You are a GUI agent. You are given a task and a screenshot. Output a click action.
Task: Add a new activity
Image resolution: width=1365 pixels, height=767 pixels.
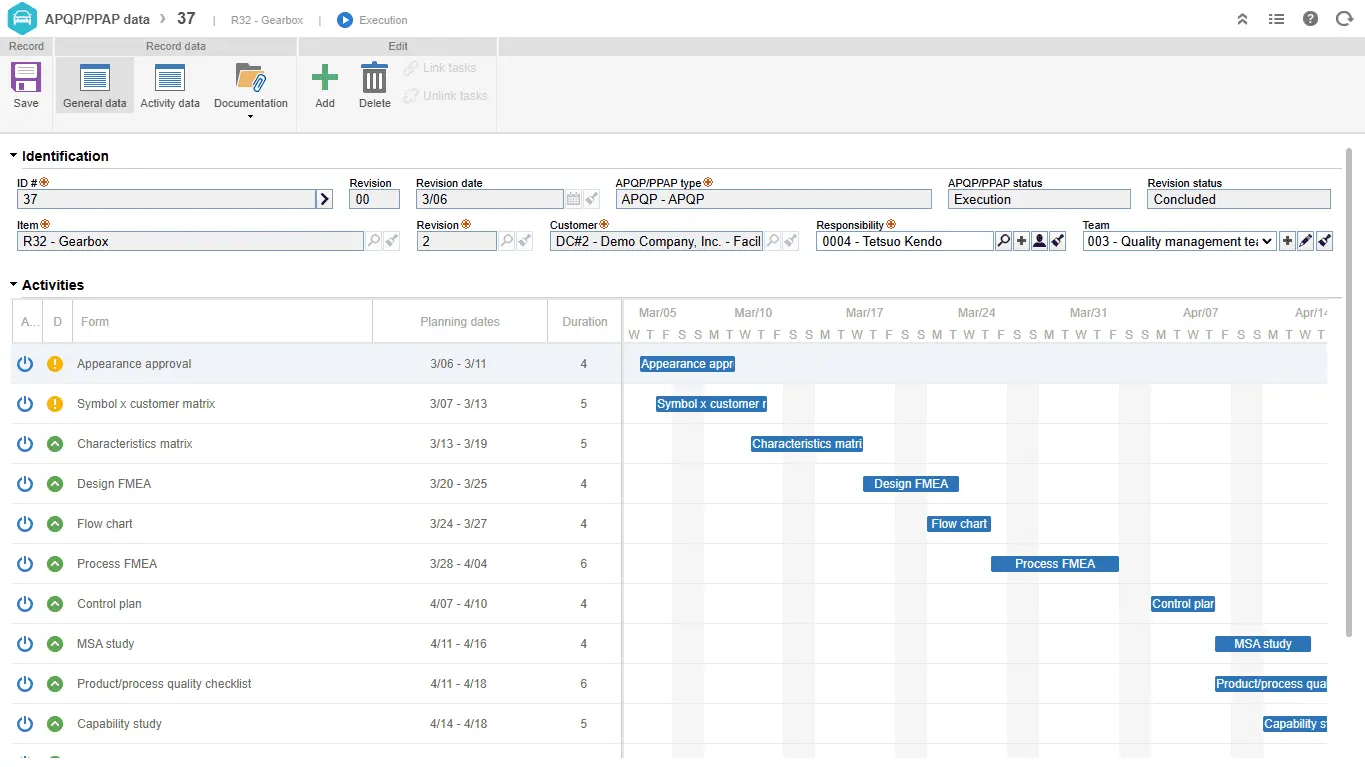[325, 85]
